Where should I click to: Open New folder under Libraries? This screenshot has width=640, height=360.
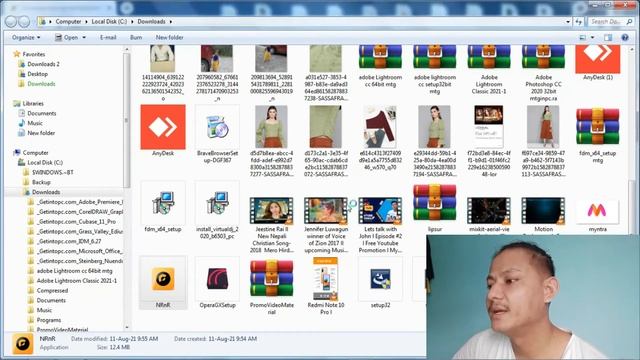[41, 133]
